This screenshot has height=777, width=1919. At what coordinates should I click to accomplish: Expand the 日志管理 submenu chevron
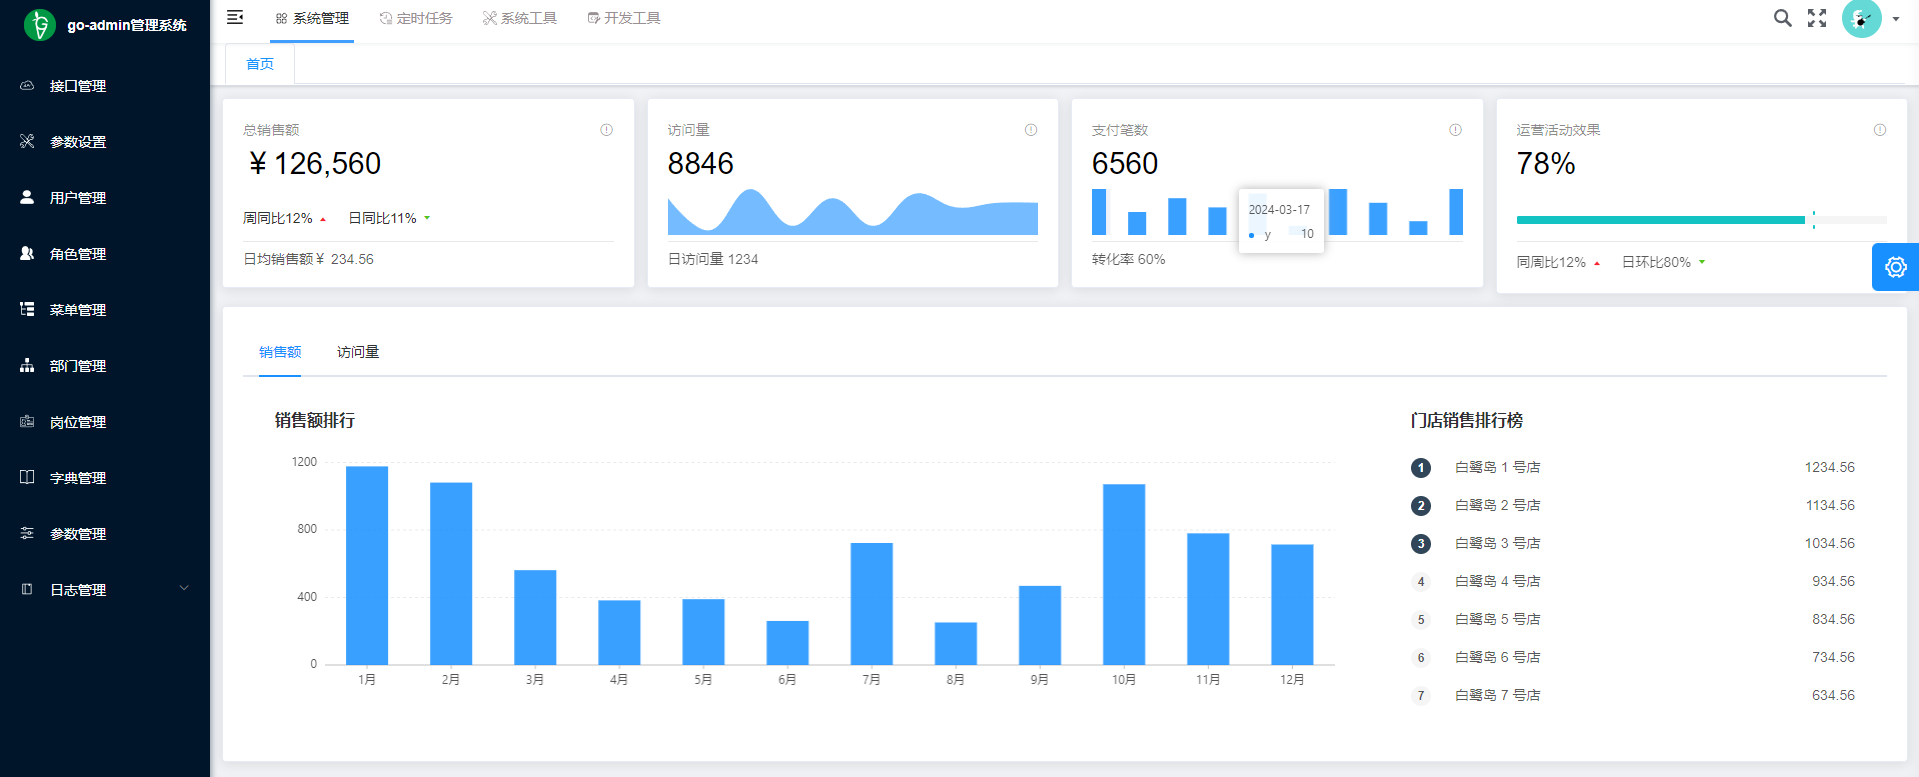click(184, 588)
